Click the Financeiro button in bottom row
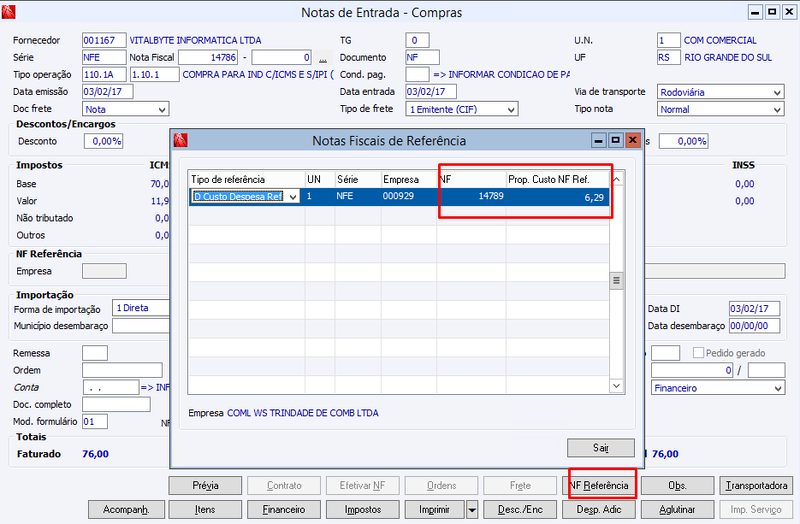 click(x=284, y=510)
